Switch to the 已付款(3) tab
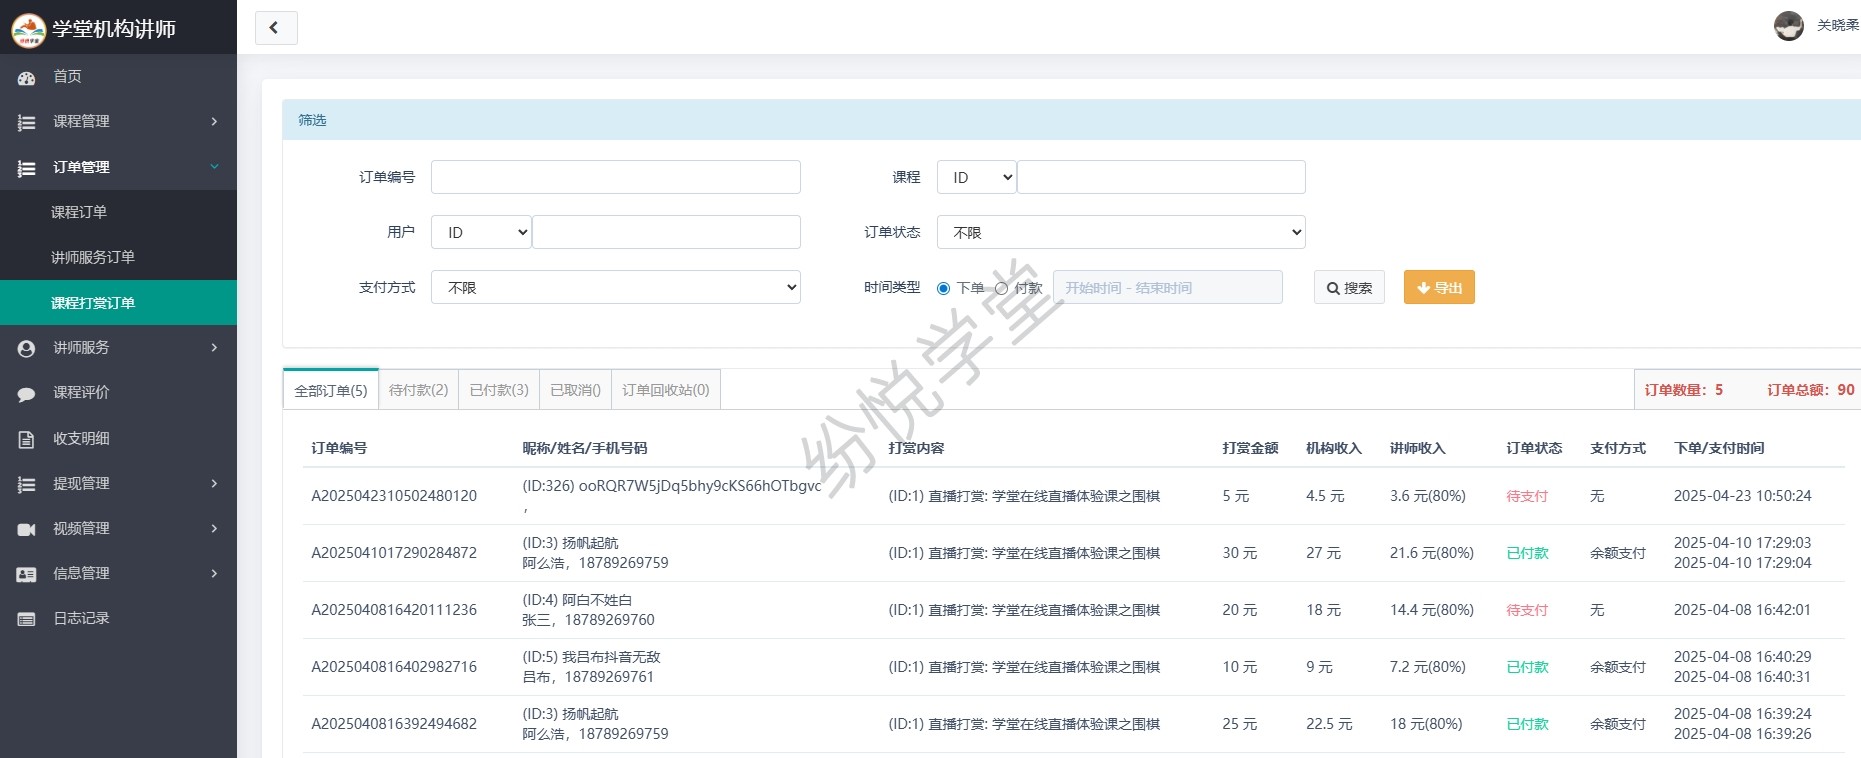Image resolution: width=1861 pixels, height=758 pixels. point(499,390)
